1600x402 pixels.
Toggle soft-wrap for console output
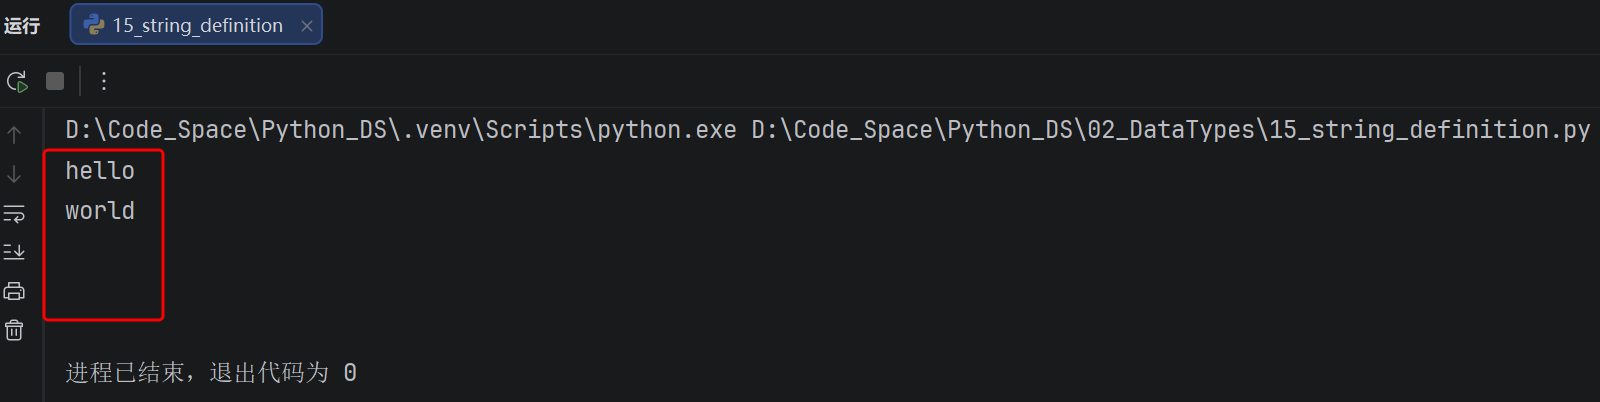14,213
